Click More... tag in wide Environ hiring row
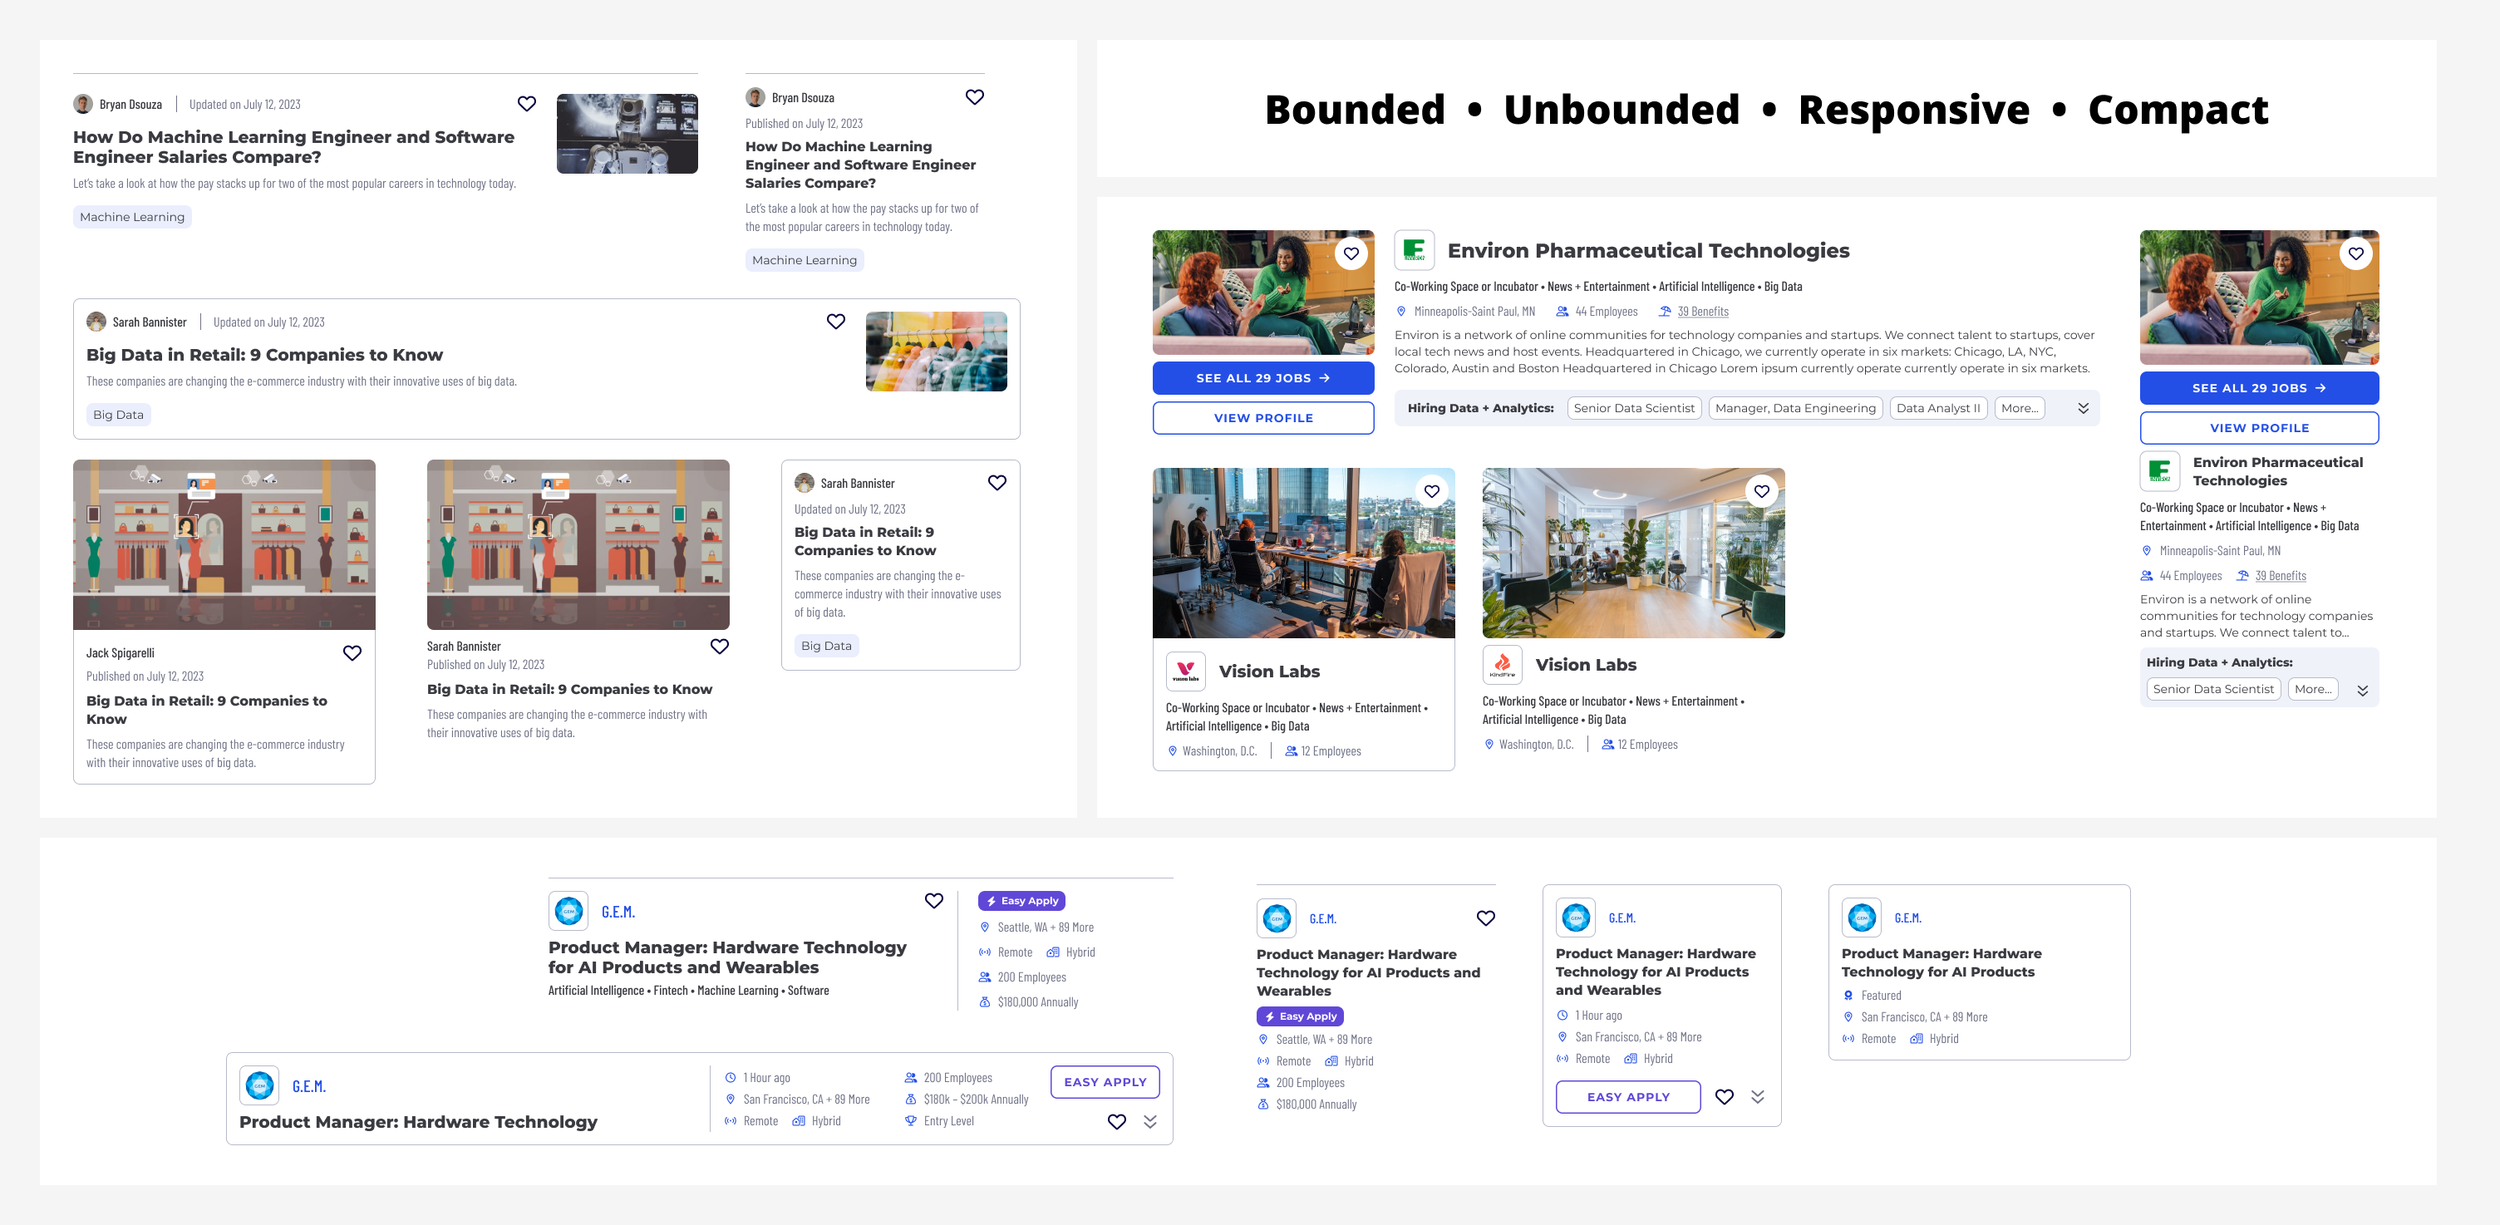2500x1225 pixels. pos(2019,408)
